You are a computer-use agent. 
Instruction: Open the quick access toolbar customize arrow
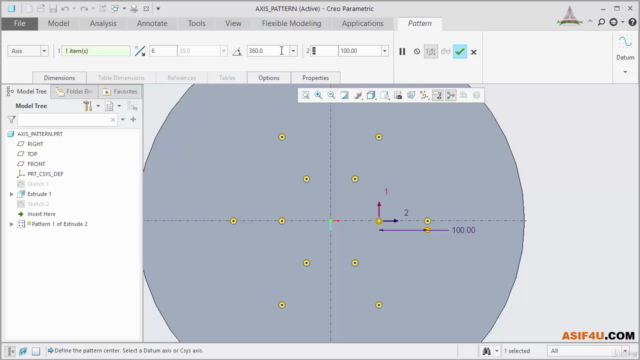158,9
